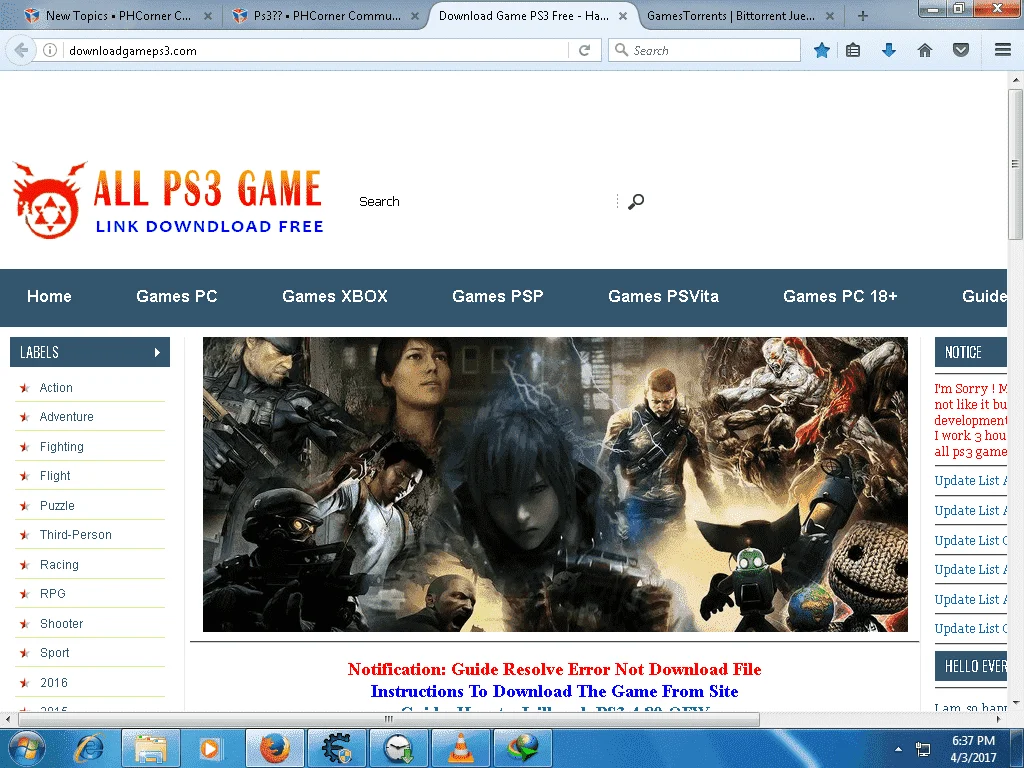The image size is (1024, 768).
Task: Open Games XBOX menu item
Action: coord(334,296)
